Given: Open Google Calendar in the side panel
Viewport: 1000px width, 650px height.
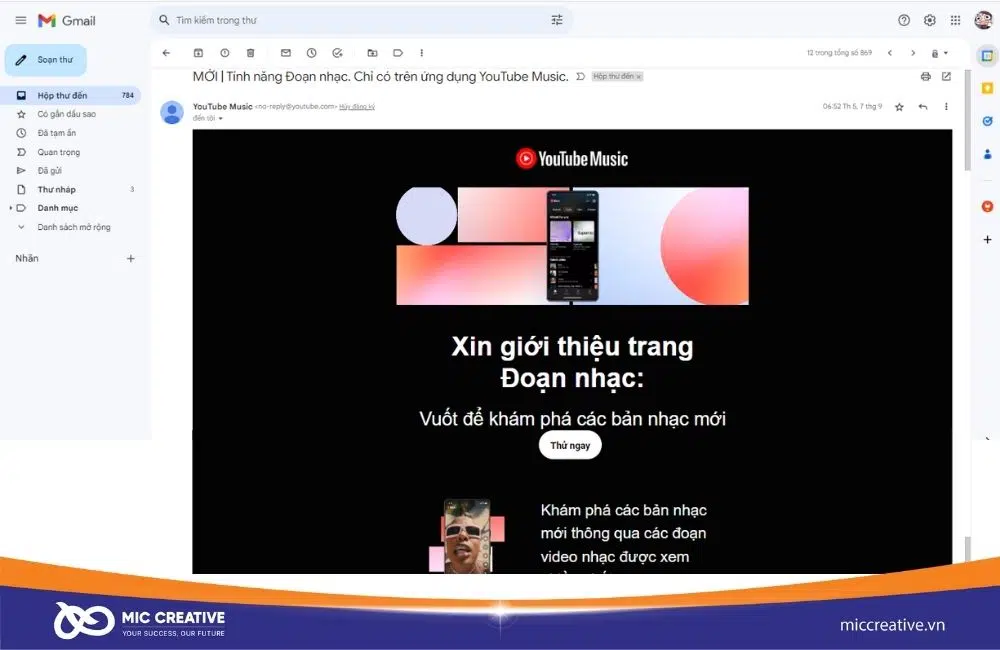Looking at the screenshot, I should tap(987, 56).
